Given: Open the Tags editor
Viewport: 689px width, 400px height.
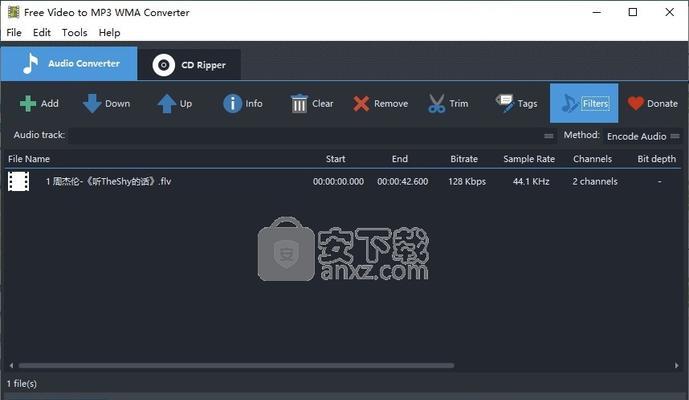Looking at the screenshot, I should pyautogui.click(x=516, y=104).
